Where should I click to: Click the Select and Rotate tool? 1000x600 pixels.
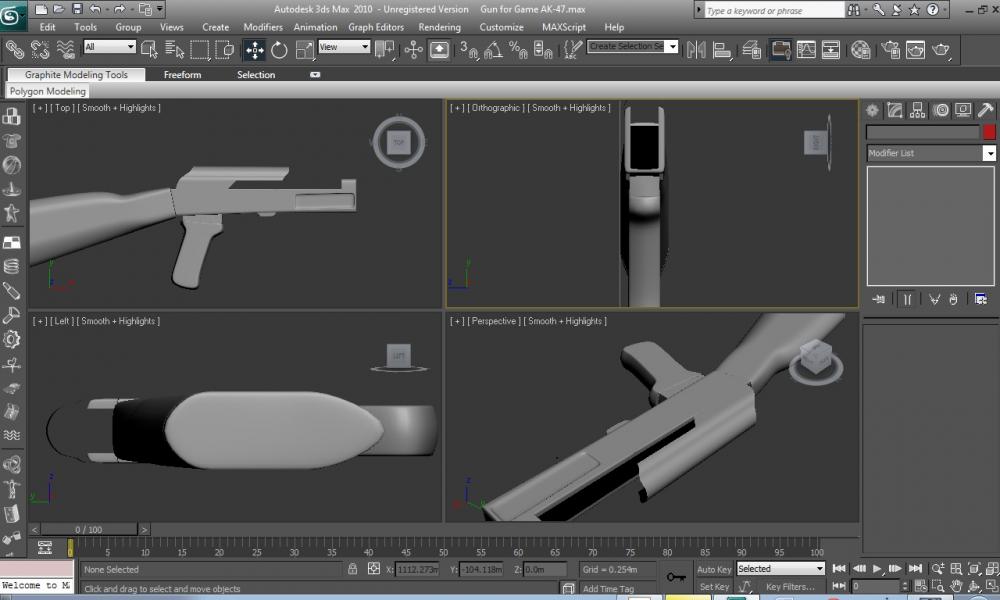pyautogui.click(x=279, y=50)
